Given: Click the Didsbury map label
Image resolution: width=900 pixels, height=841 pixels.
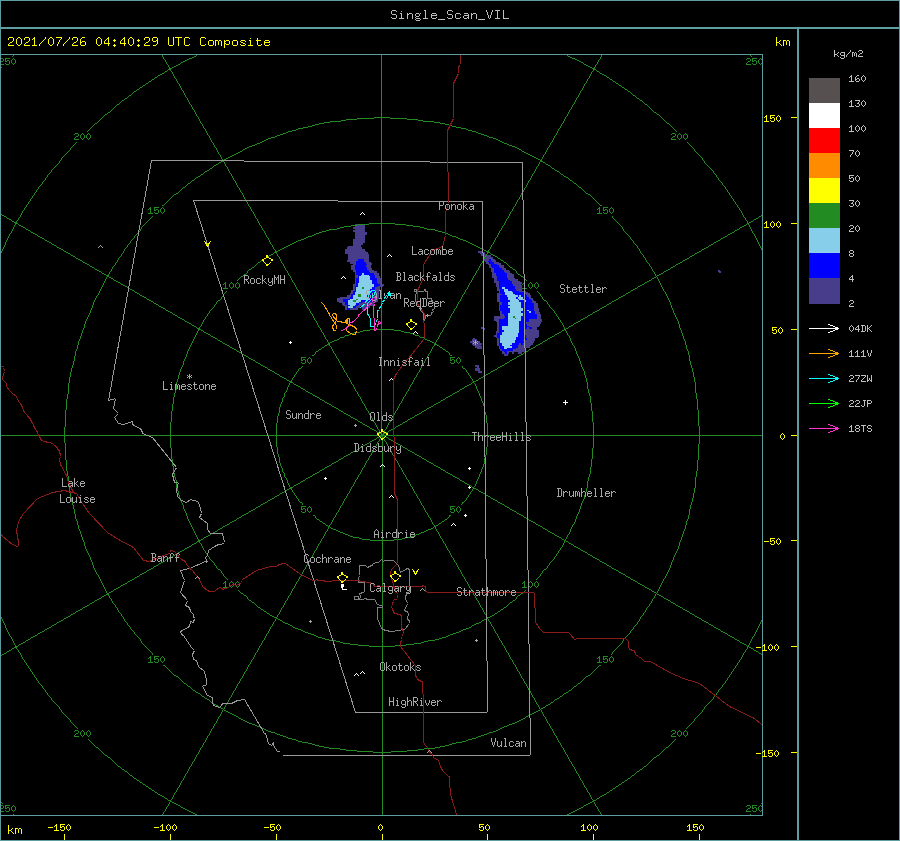Looking at the screenshot, I should click(377, 448).
